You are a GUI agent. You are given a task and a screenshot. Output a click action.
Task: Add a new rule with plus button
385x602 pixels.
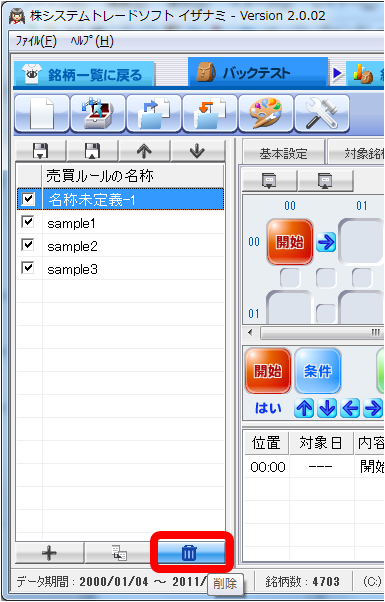tap(49, 553)
